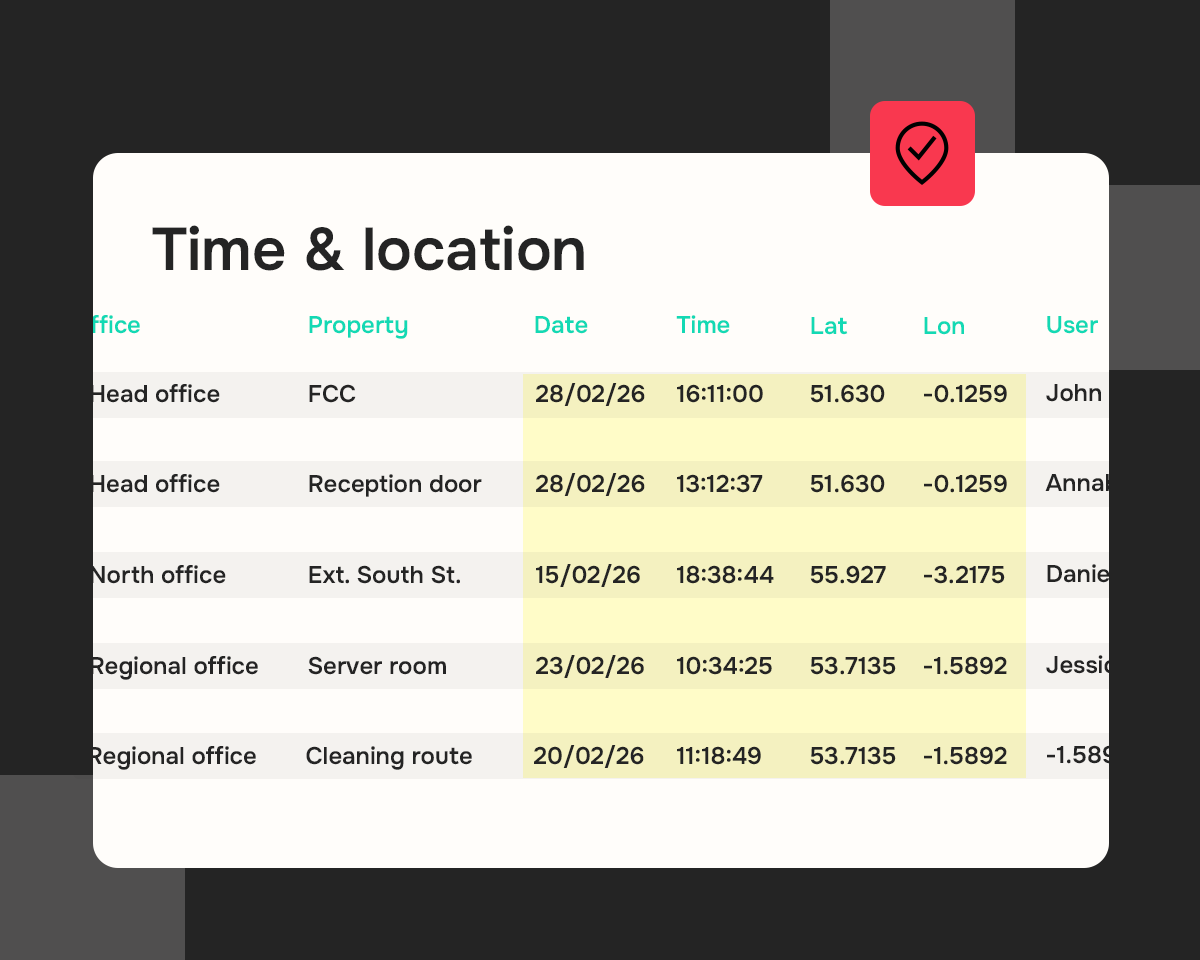Click the North office row label
Screen dimensions: 1200x960
coord(157,575)
